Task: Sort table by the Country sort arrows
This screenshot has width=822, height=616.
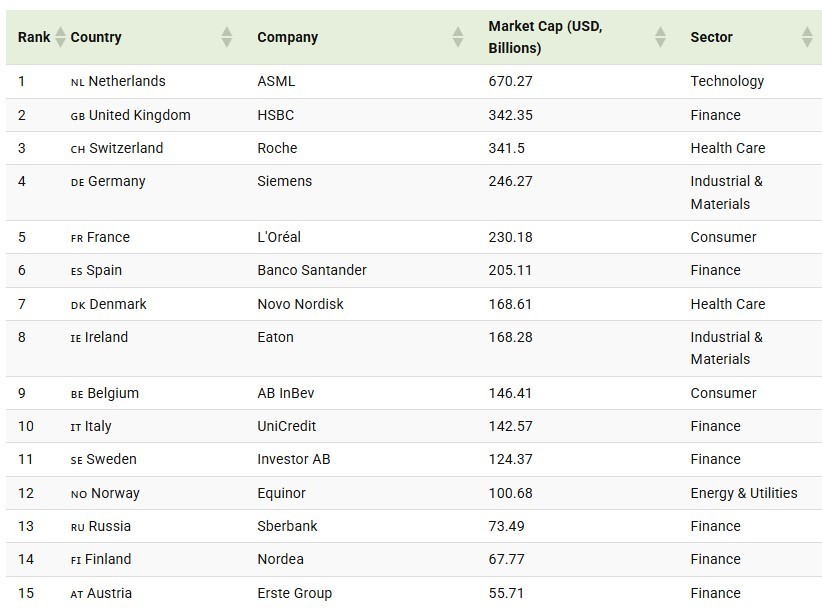Action: point(226,37)
